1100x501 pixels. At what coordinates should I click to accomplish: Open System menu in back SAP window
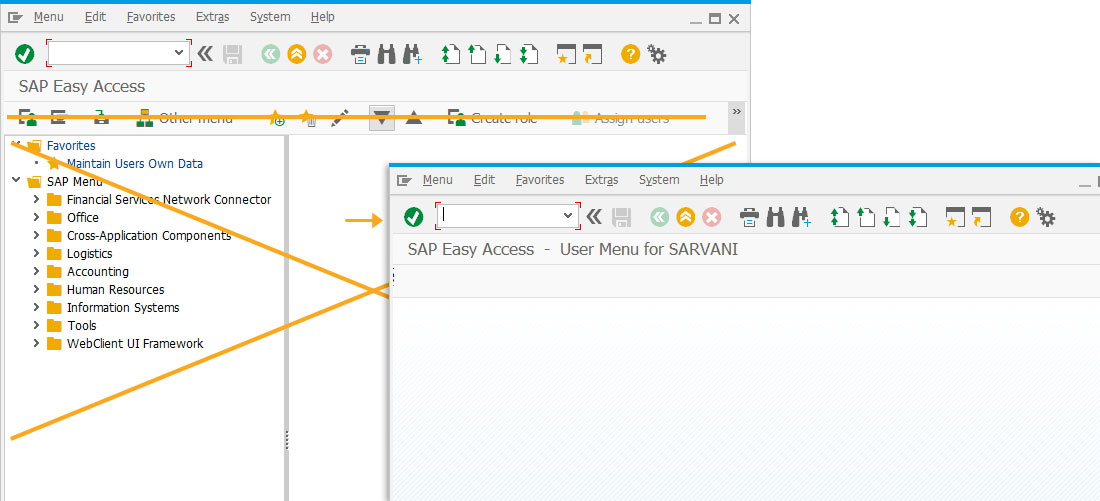[270, 17]
